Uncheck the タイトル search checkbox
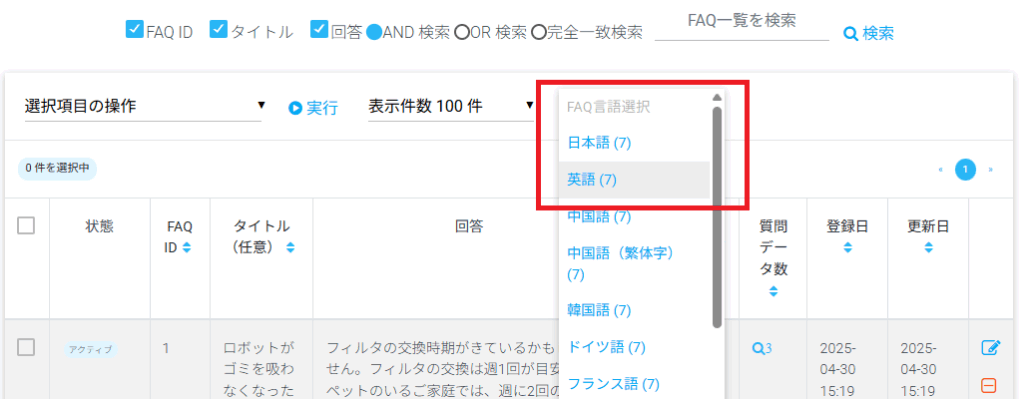1024x399 pixels. pos(218,30)
